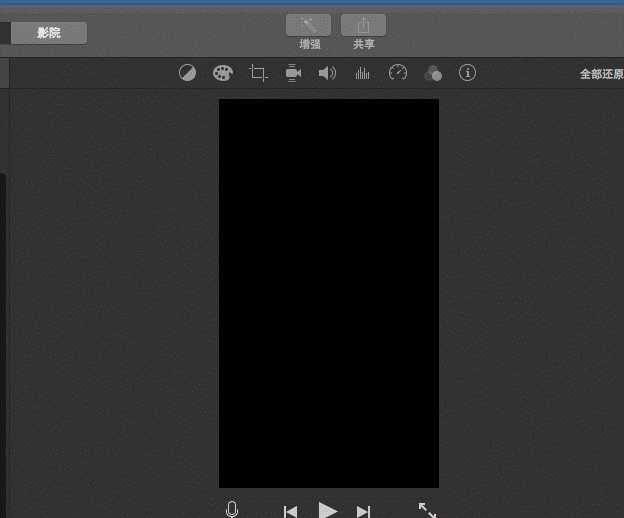This screenshot has height=518, width=624.
Task: Show the clip information panel
Action: pos(467,73)
